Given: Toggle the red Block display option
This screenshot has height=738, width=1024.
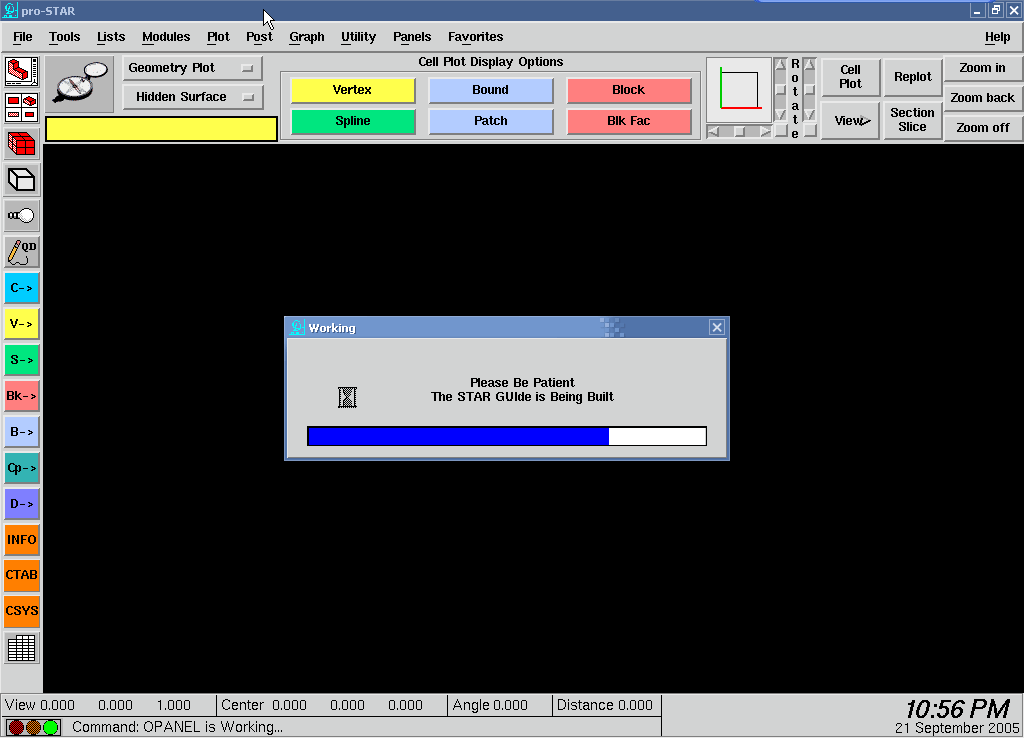Looking at the screenshot, I should pyautogui.click(x=628, y=90).
